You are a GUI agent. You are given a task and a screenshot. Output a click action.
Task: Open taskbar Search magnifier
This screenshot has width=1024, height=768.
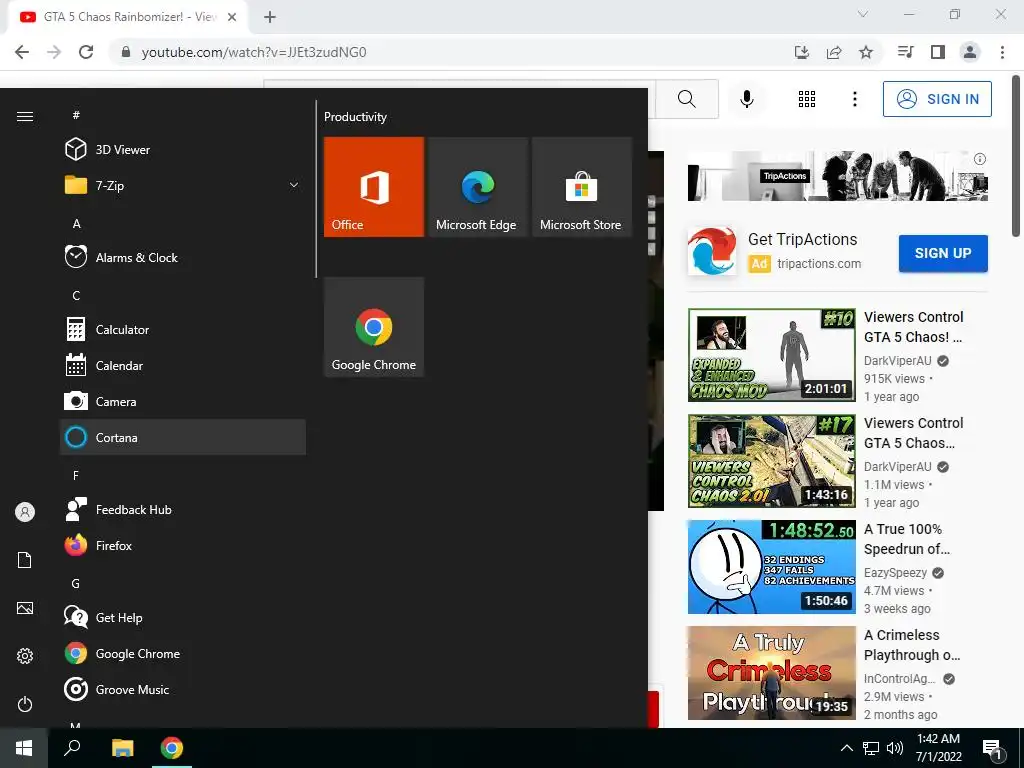[x=72, y=748]
